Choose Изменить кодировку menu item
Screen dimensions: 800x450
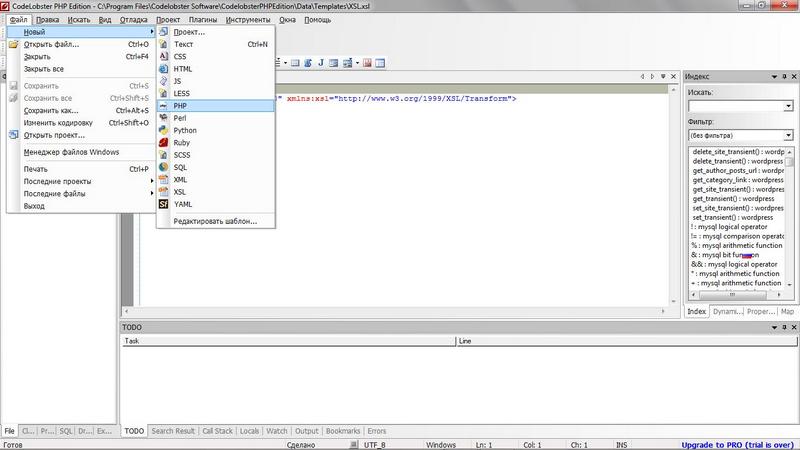click(x=81, y=123)
